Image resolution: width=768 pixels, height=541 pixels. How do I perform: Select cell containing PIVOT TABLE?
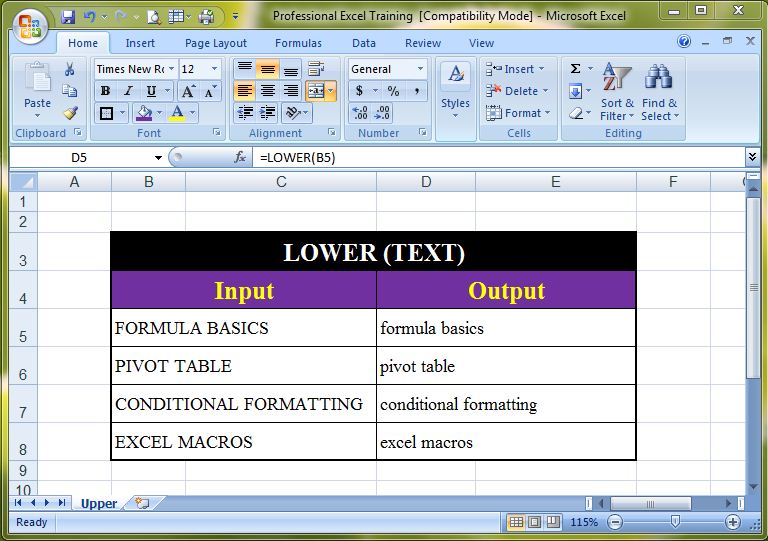coord(244,366)
